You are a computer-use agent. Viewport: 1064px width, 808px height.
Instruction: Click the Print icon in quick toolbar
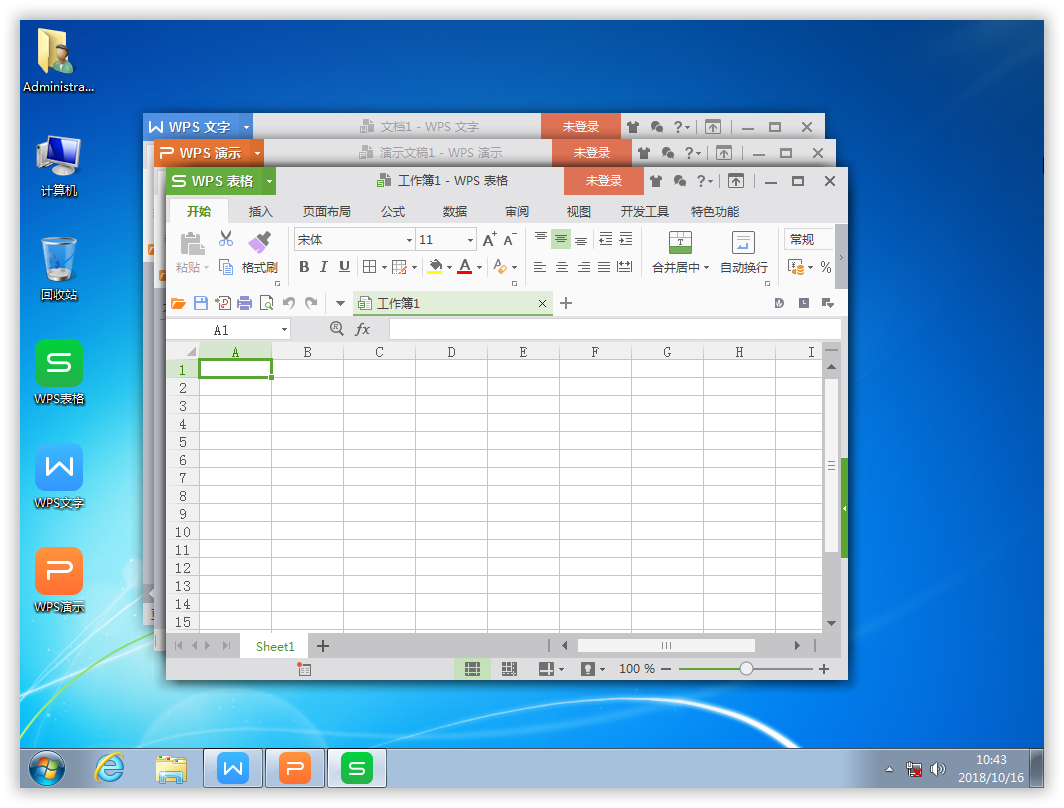[244, 303]
